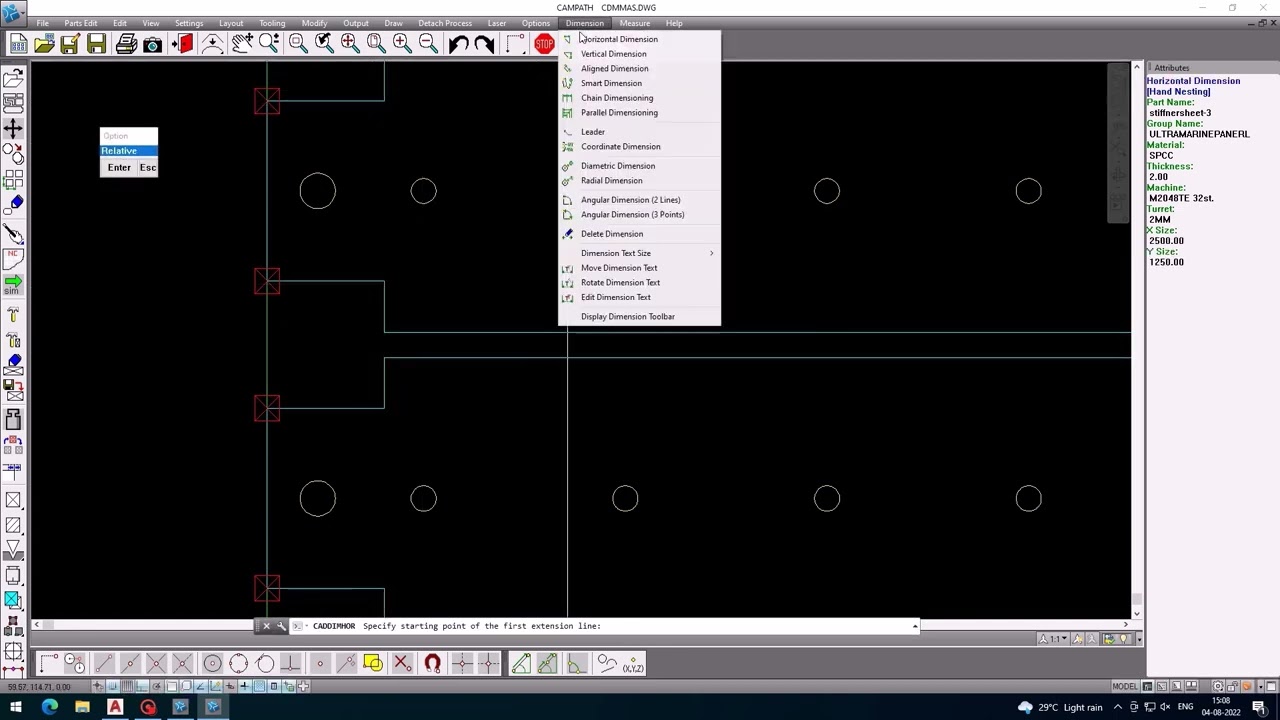
Task: Open the File menu
Action: pos(43,23)
